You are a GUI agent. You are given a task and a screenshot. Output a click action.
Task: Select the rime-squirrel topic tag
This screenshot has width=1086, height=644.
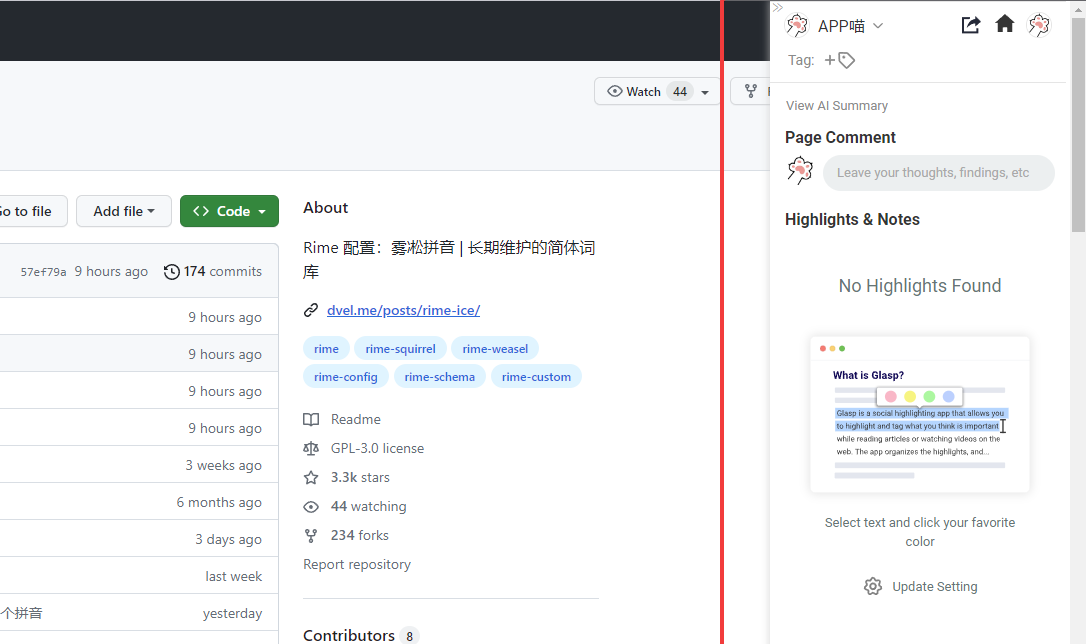click(x=400, y=349)
